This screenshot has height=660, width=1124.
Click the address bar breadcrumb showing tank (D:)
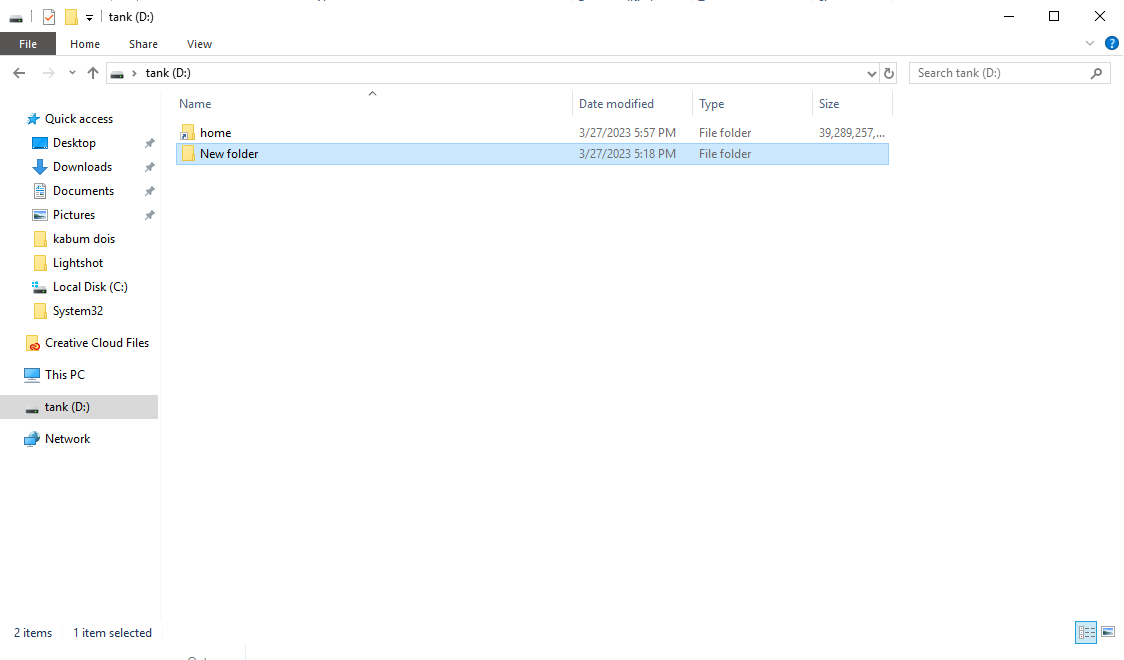point(166,72)
